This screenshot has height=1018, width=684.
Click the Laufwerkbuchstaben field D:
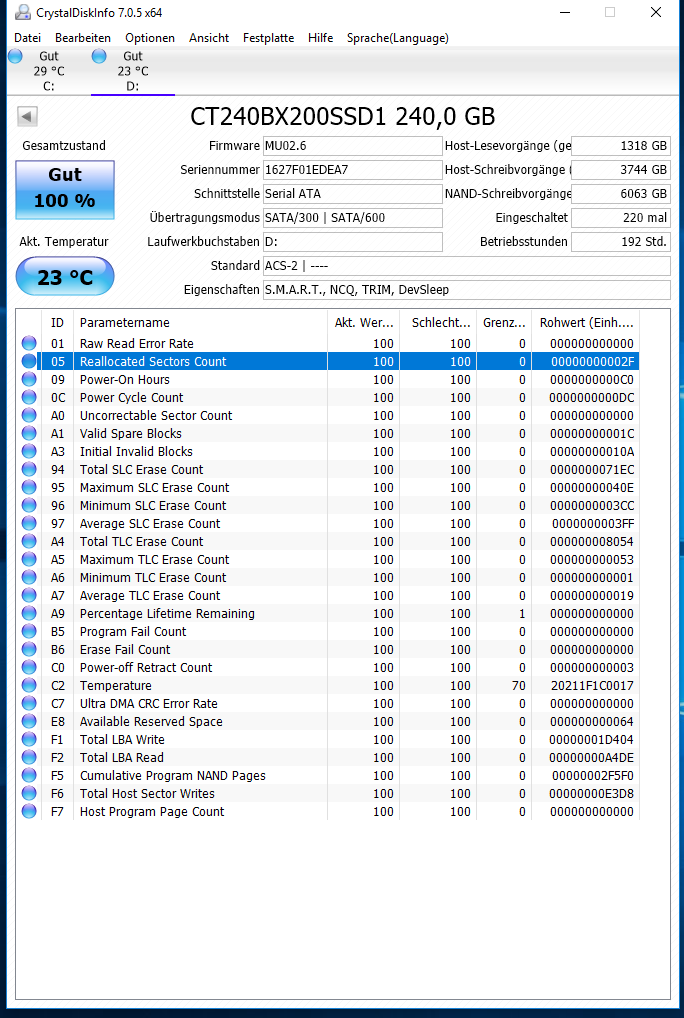352,242
